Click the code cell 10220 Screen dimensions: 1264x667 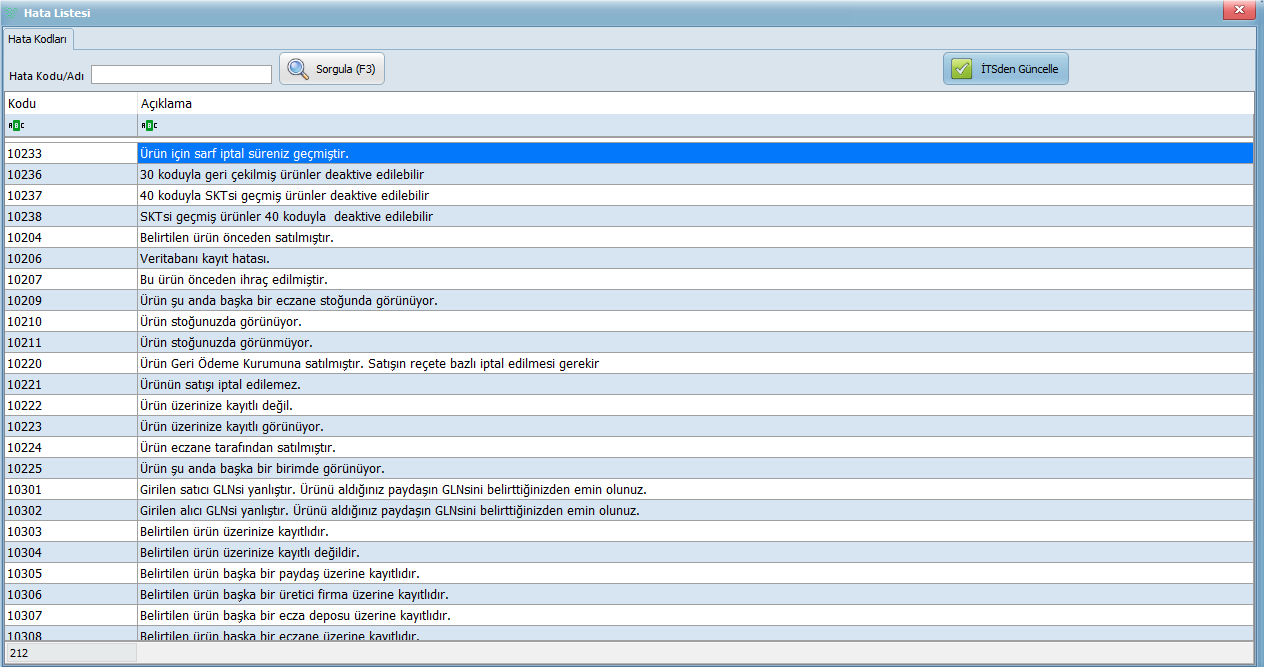pyautogui.click(x=70, y=363)
